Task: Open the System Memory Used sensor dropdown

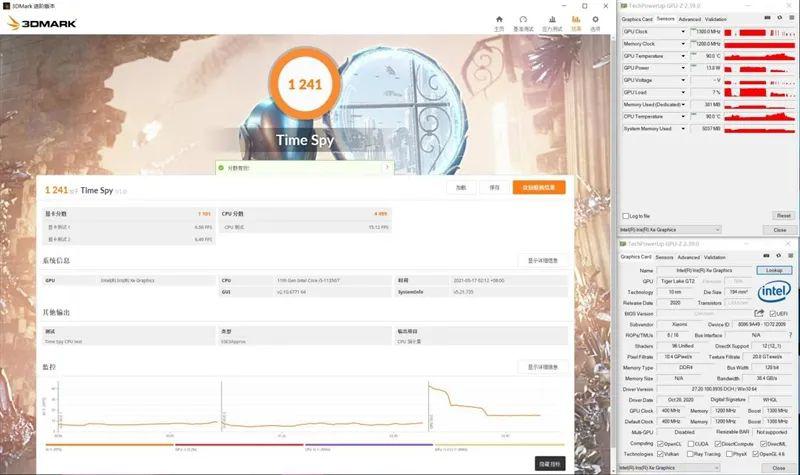Action: pyautogui.click(x=683, y=129)
